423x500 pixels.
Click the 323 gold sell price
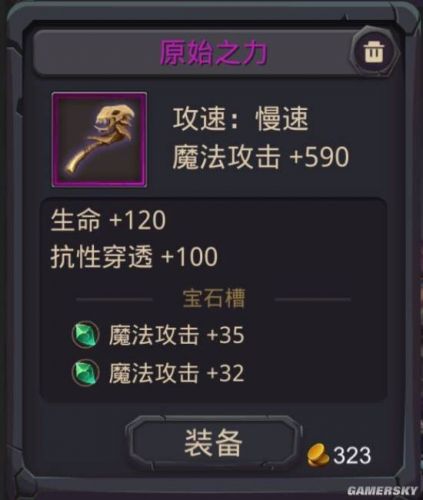[x=352, y=455]
